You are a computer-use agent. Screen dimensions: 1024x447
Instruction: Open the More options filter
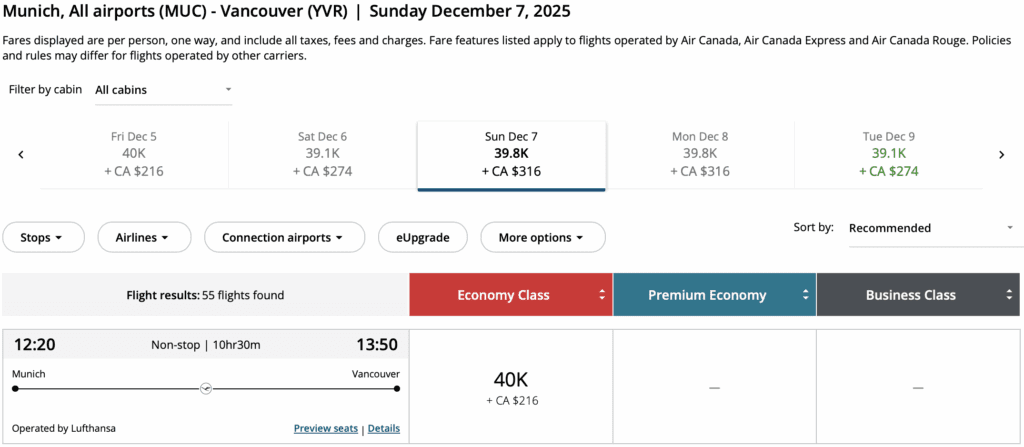pos(542,238)
